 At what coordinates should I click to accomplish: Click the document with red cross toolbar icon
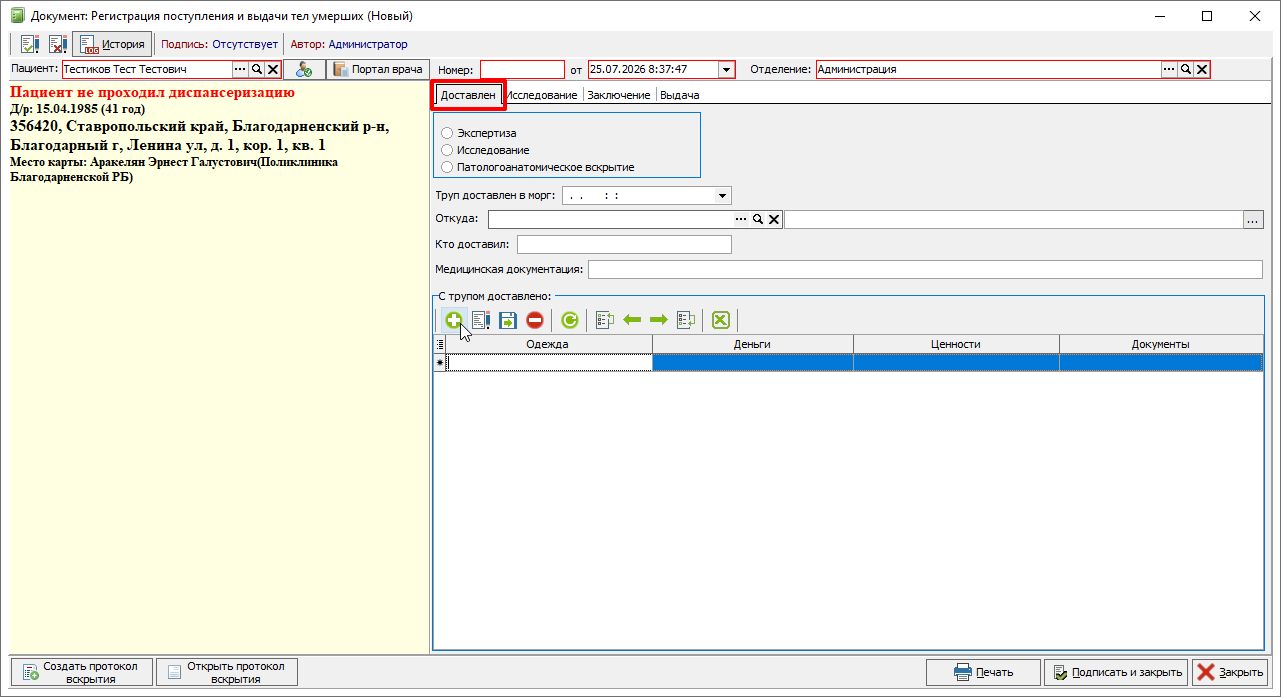pyautogui.click(x=57, y=44)
